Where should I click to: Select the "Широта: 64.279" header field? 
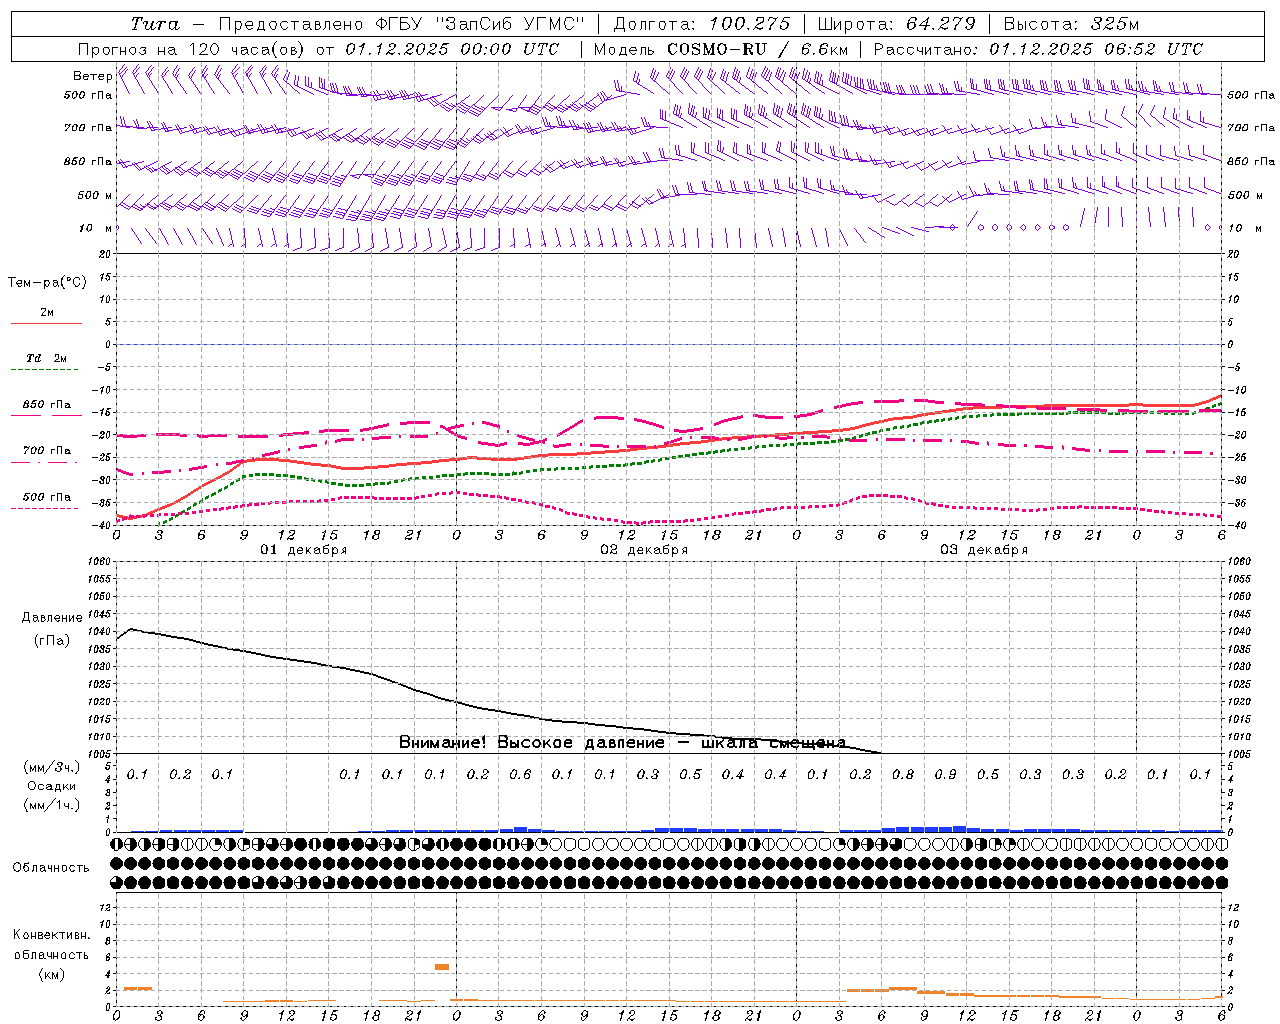click(896, 24)
